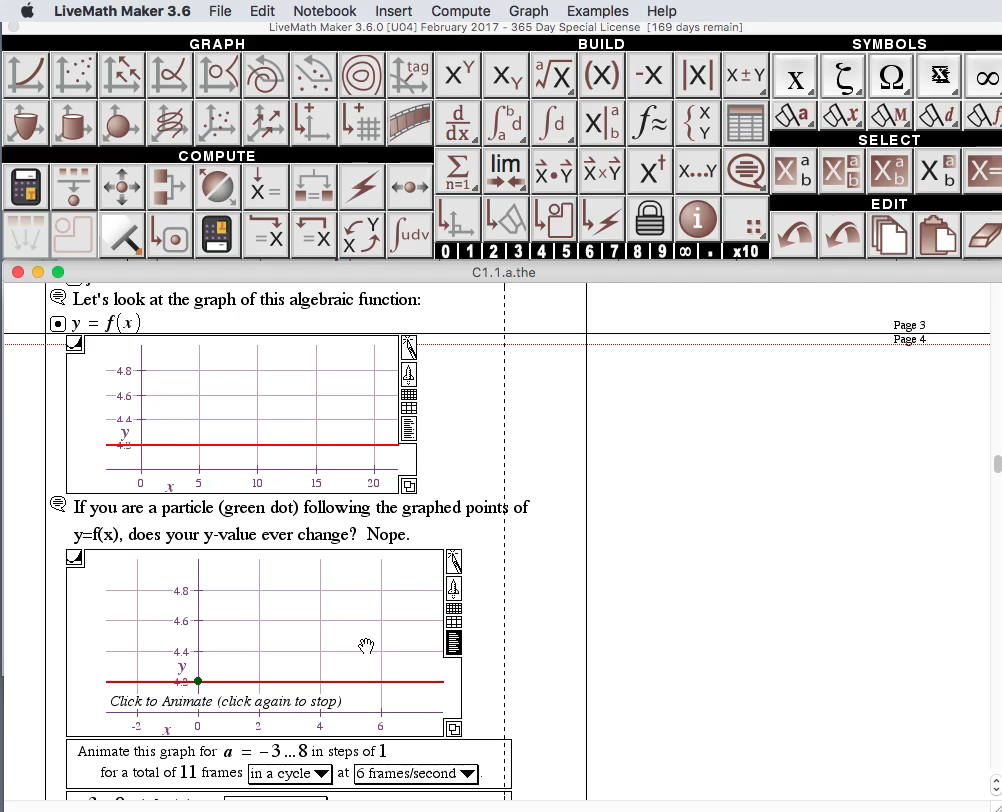Toggle the checkbox at the first graph's top-left corner

[x=74, y=343]
